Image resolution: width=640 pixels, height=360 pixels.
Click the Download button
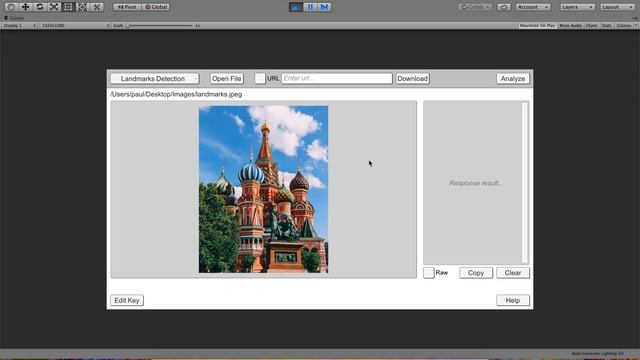[x=412, y=78]
